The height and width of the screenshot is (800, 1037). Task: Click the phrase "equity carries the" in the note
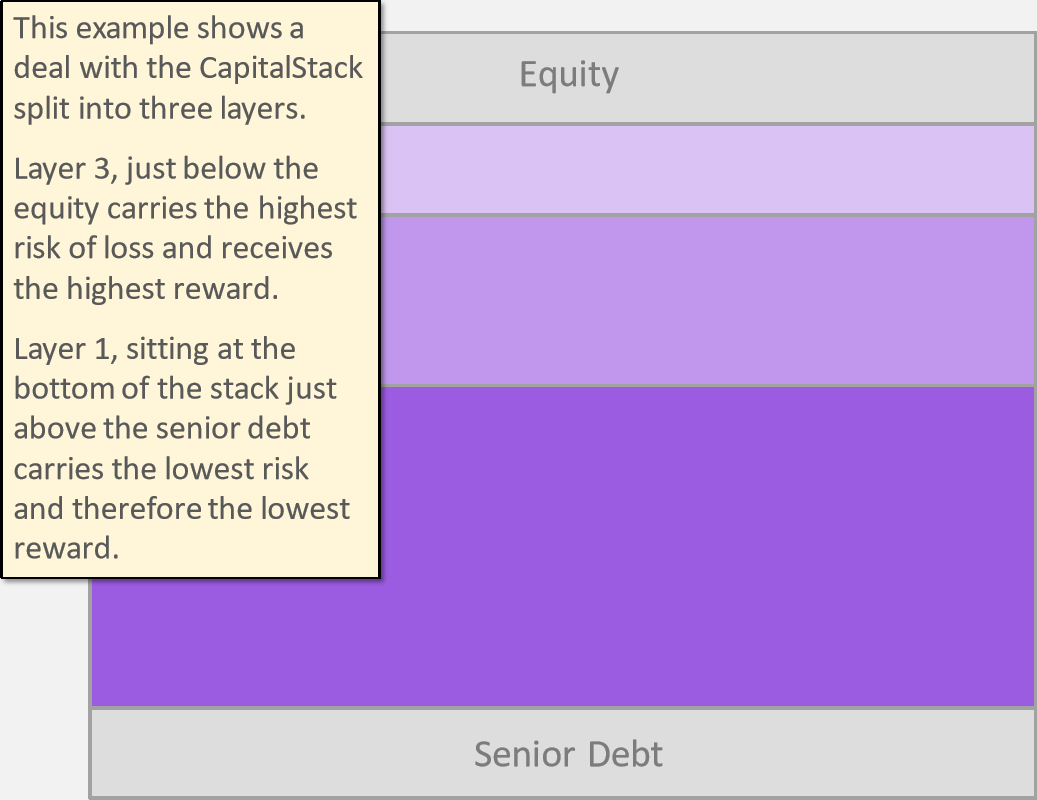tap(132, 209)
